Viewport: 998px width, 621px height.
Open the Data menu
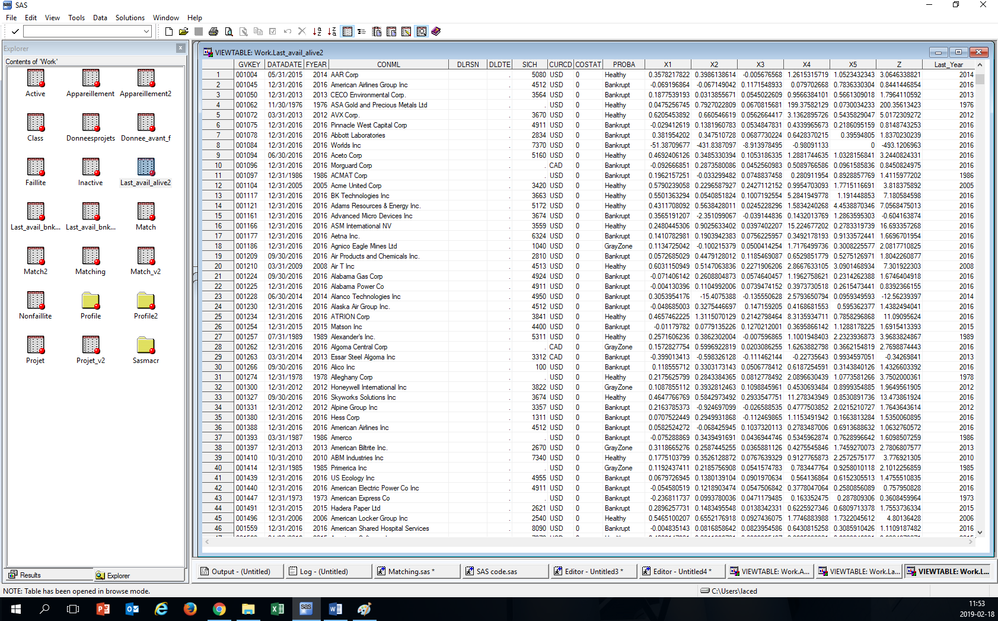click(x=100, y=18)
